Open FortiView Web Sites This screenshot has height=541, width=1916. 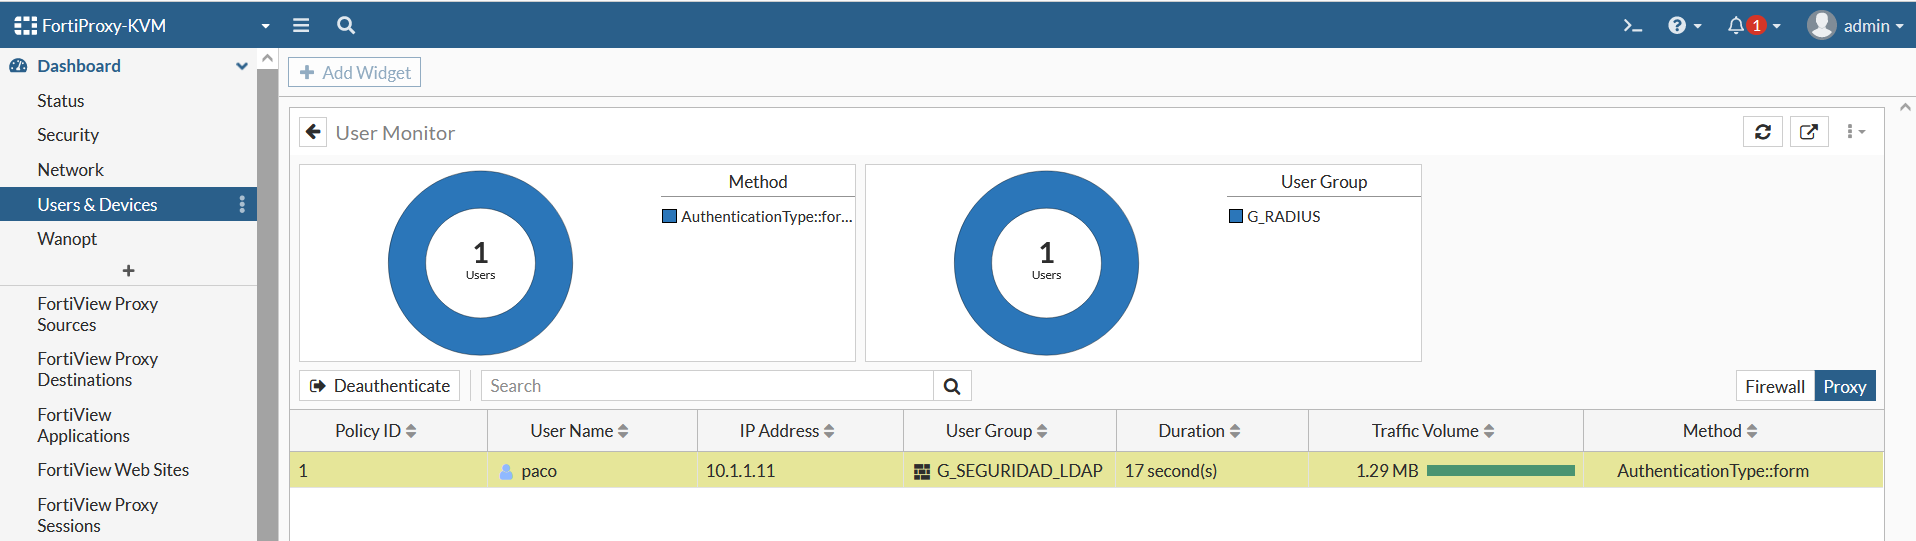tap(113, 470)
